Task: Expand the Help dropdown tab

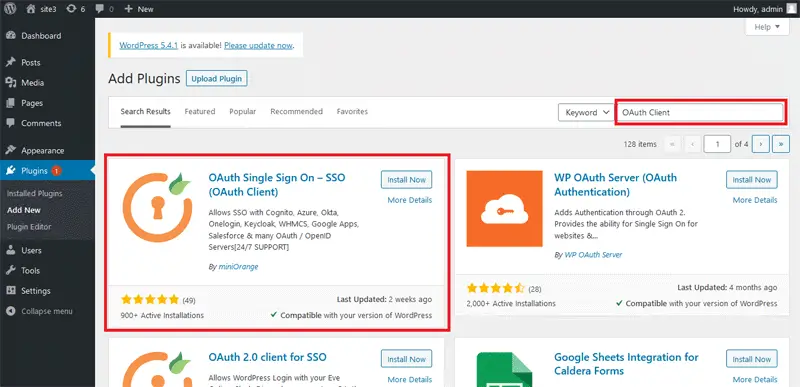Action: [x=767, y=27]
